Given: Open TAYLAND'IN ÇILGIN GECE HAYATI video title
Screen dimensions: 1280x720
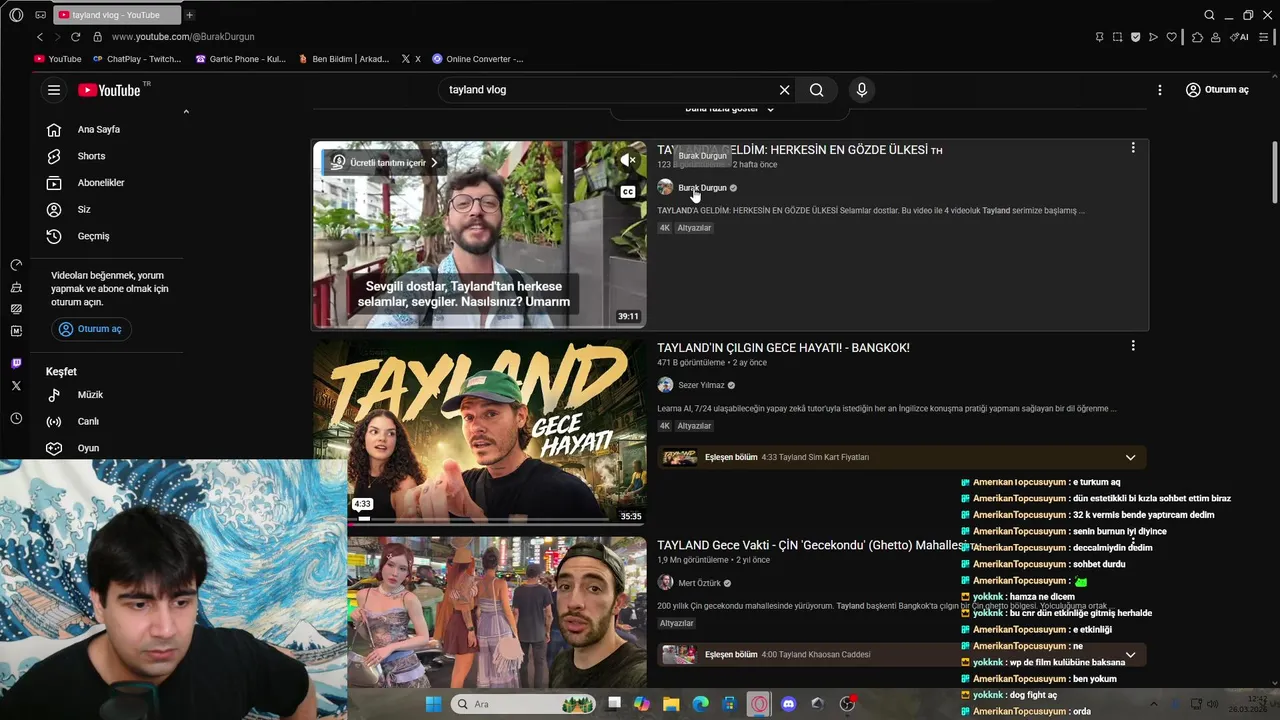Looking at the screenshot, I should pyautogui.click(x=783, y=348).
